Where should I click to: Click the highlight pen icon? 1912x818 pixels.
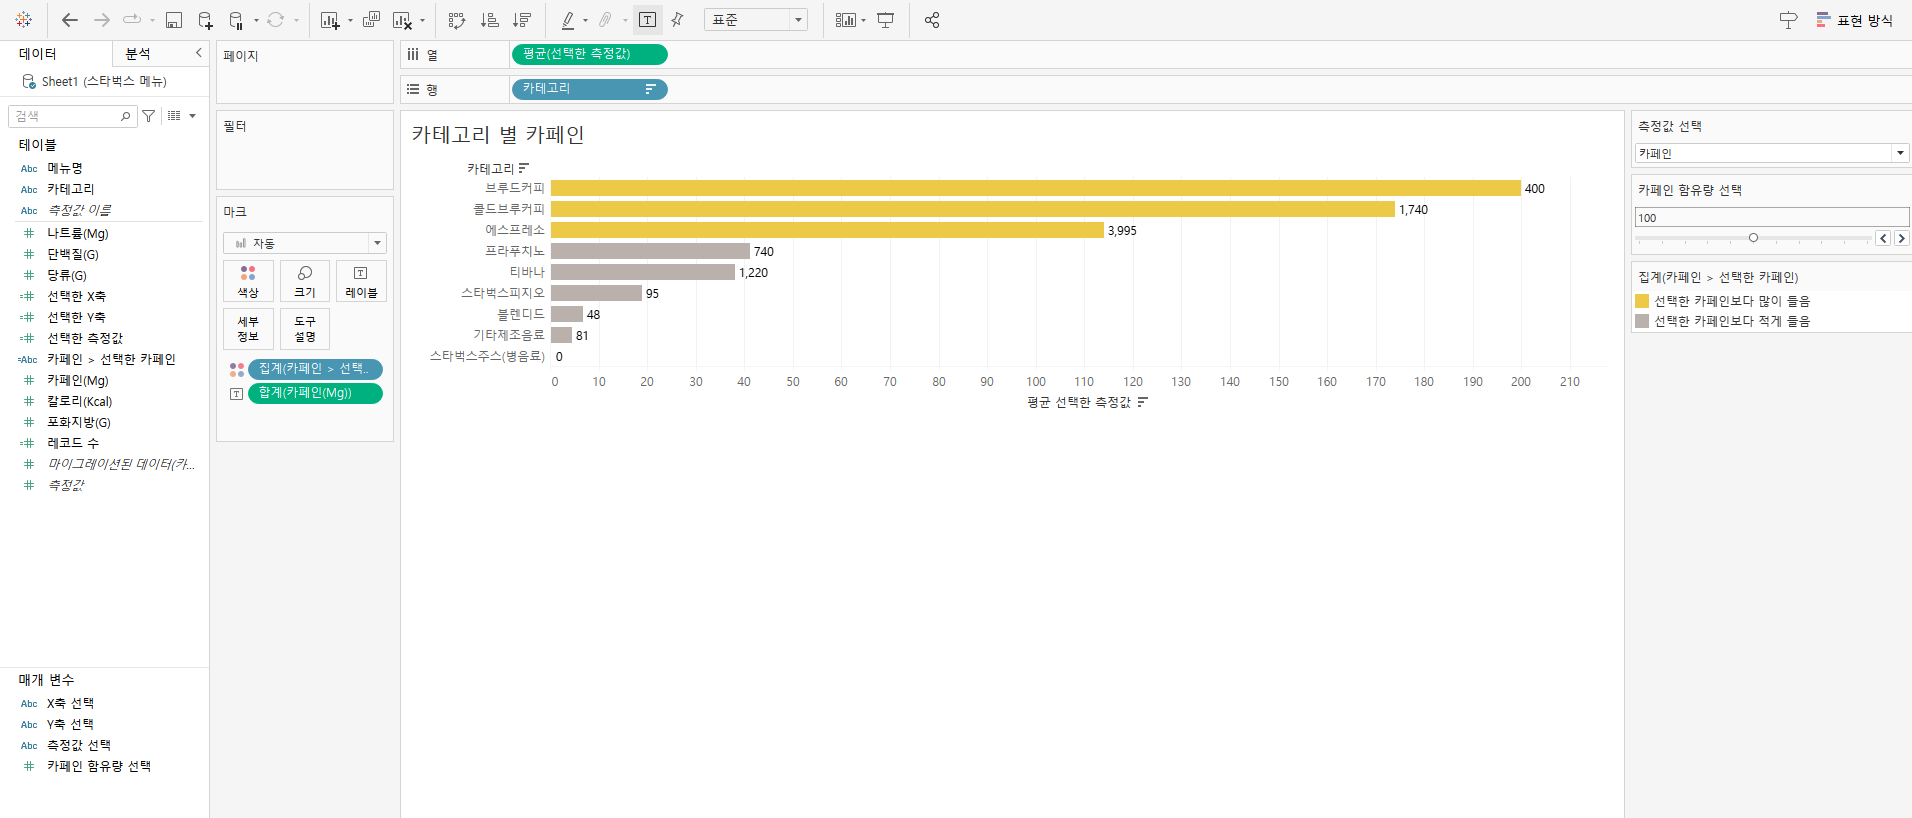[568, 20]
